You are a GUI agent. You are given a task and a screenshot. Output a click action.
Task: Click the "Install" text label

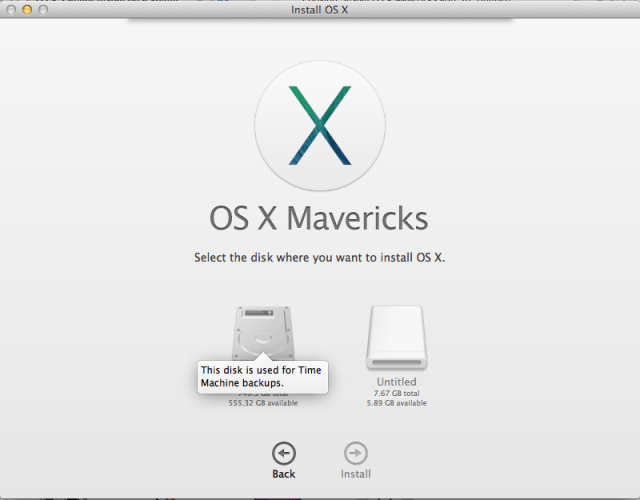[x=356, y=474]
